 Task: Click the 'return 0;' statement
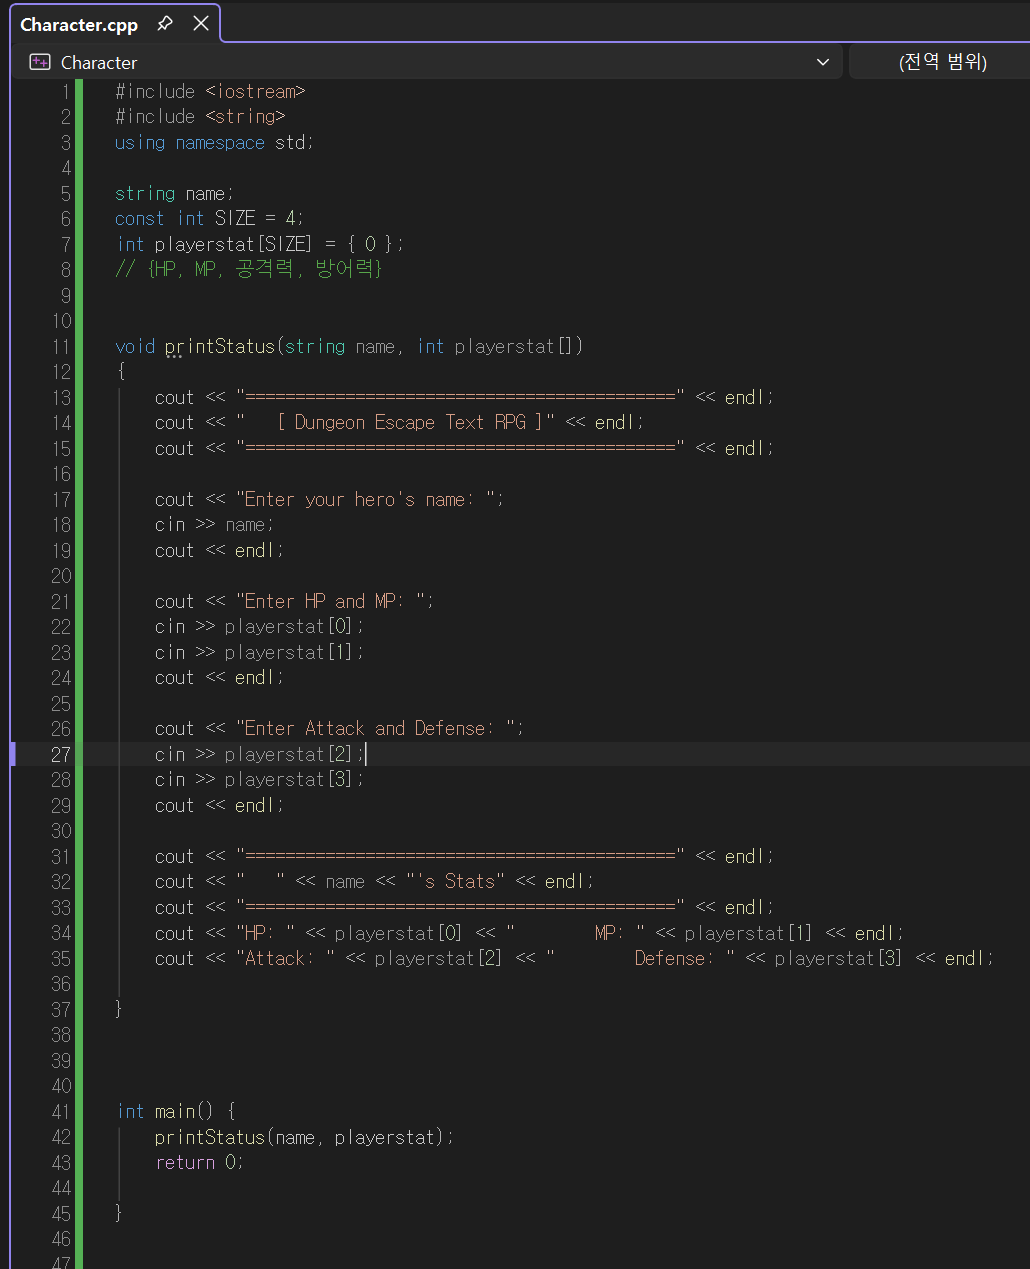199,1162
